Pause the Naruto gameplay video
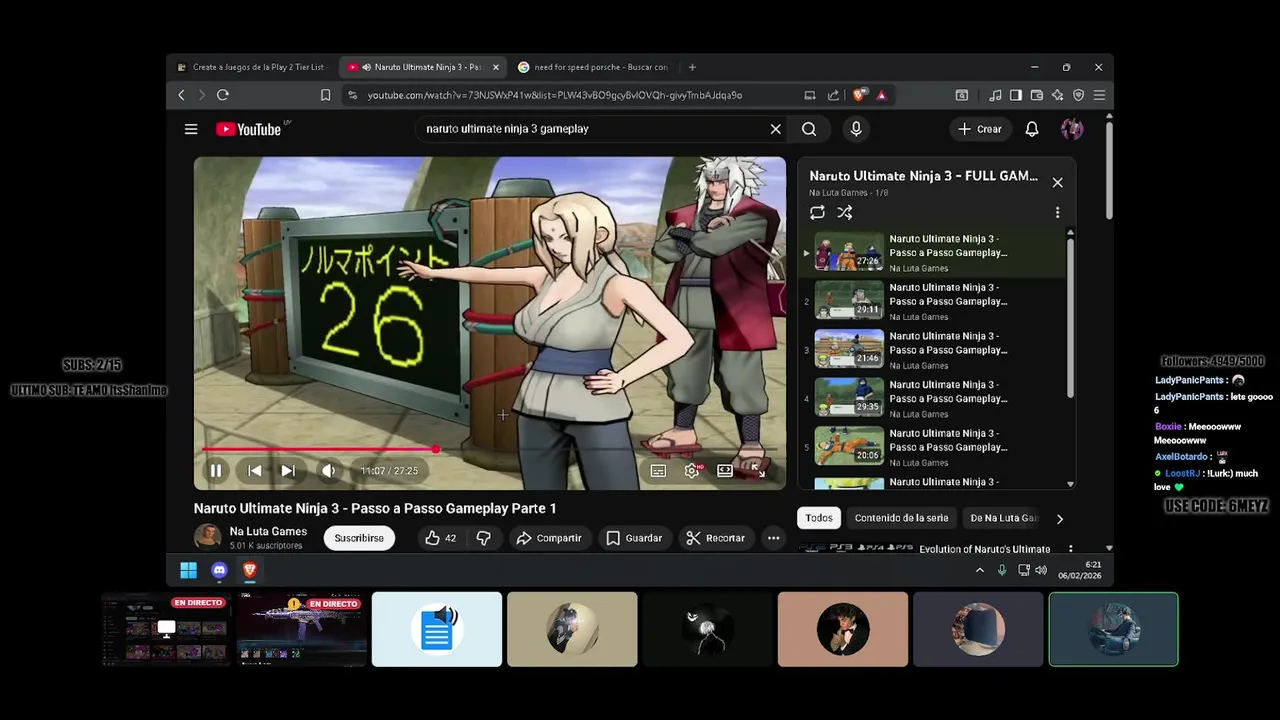Screen dimensions: 1280x720 (x=215, y=470)
